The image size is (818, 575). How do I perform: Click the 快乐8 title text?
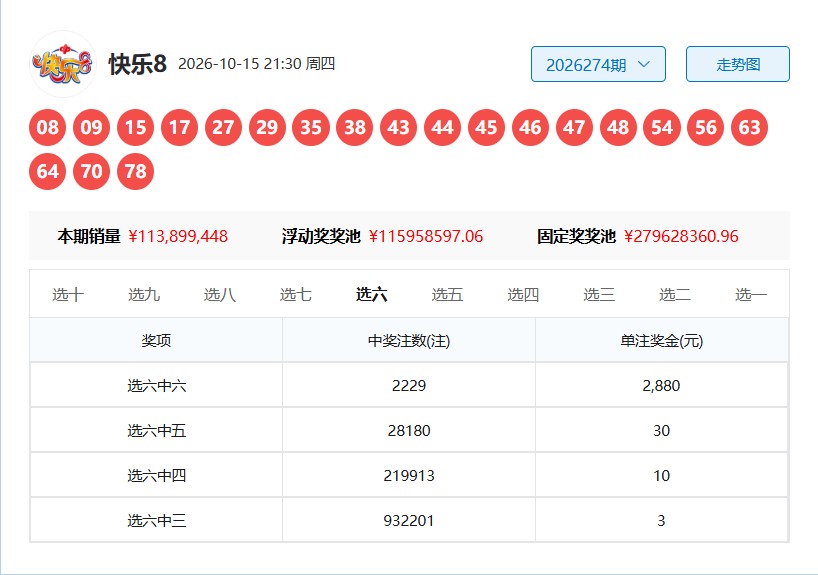138,64
